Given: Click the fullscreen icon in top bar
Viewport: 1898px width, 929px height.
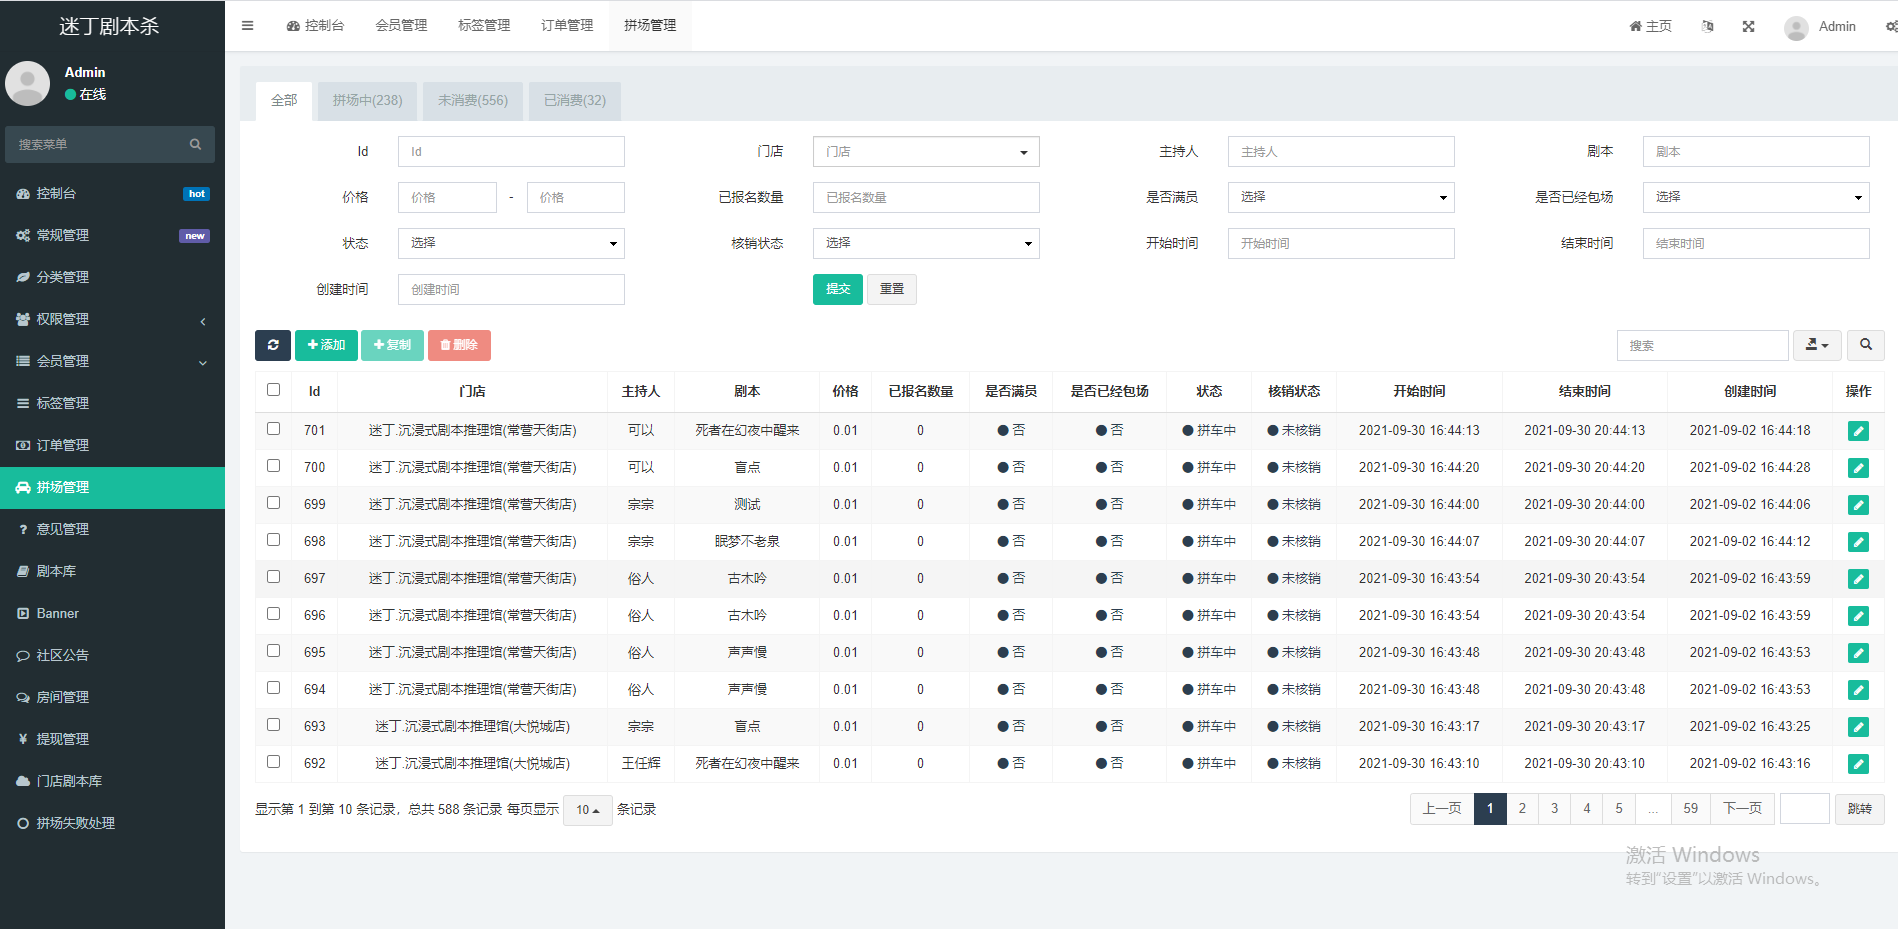Looking at the screenshot, I should click(x=1748, y=27).
